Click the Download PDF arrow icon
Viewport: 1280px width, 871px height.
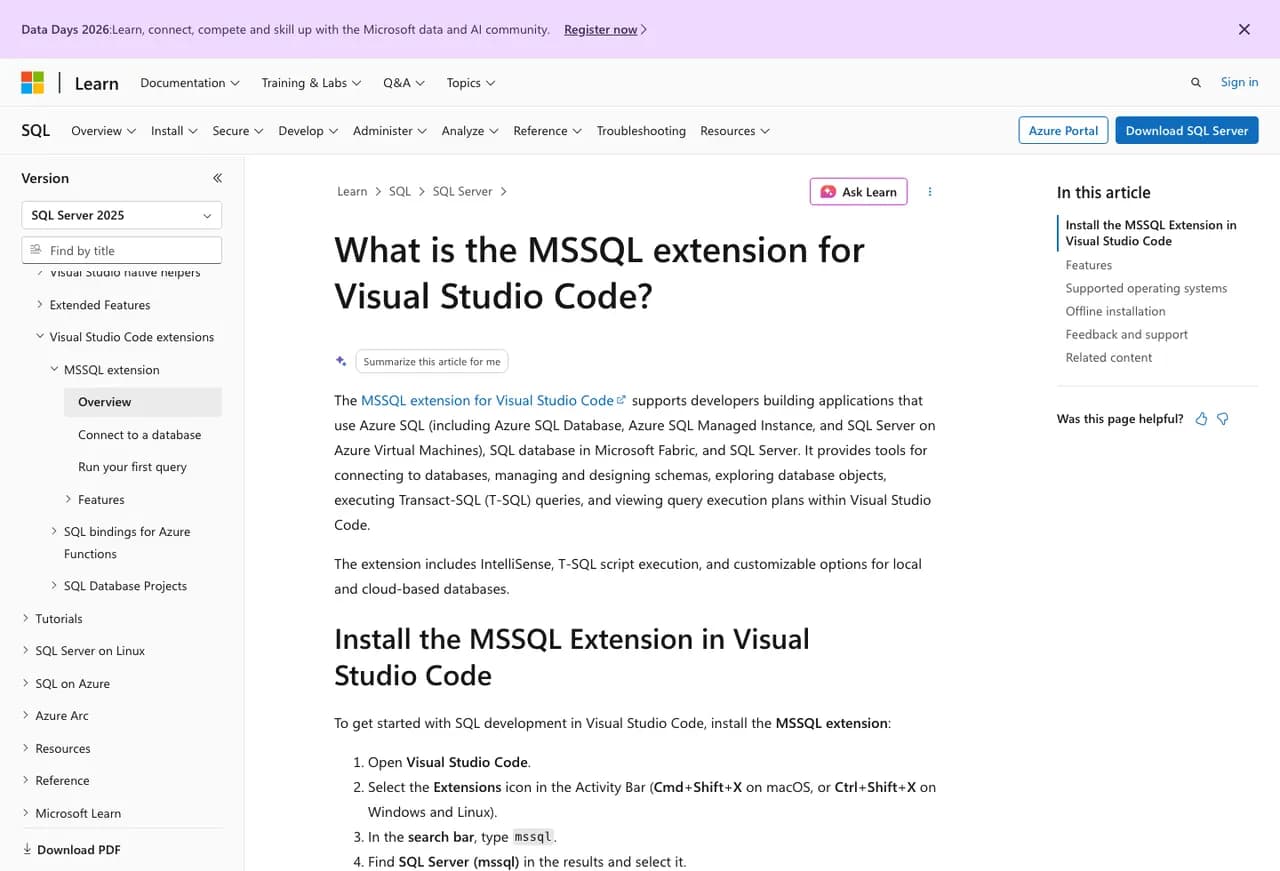[27, 850]
